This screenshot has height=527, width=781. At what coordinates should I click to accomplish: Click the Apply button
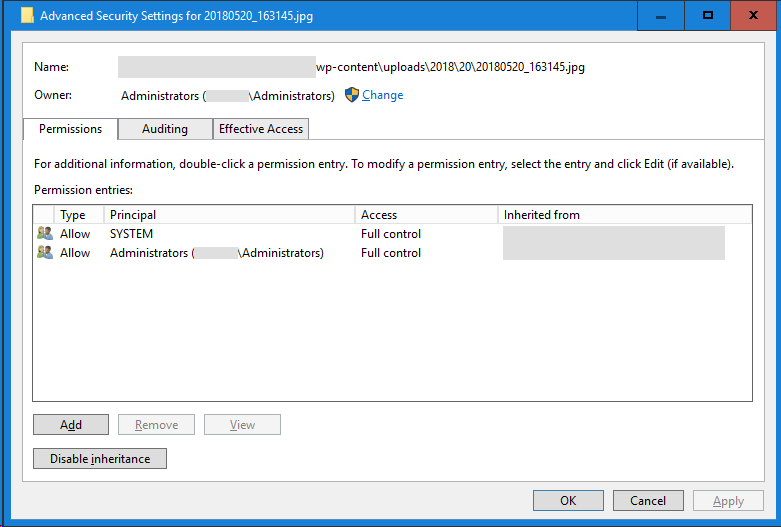click(x=728, y=501)
